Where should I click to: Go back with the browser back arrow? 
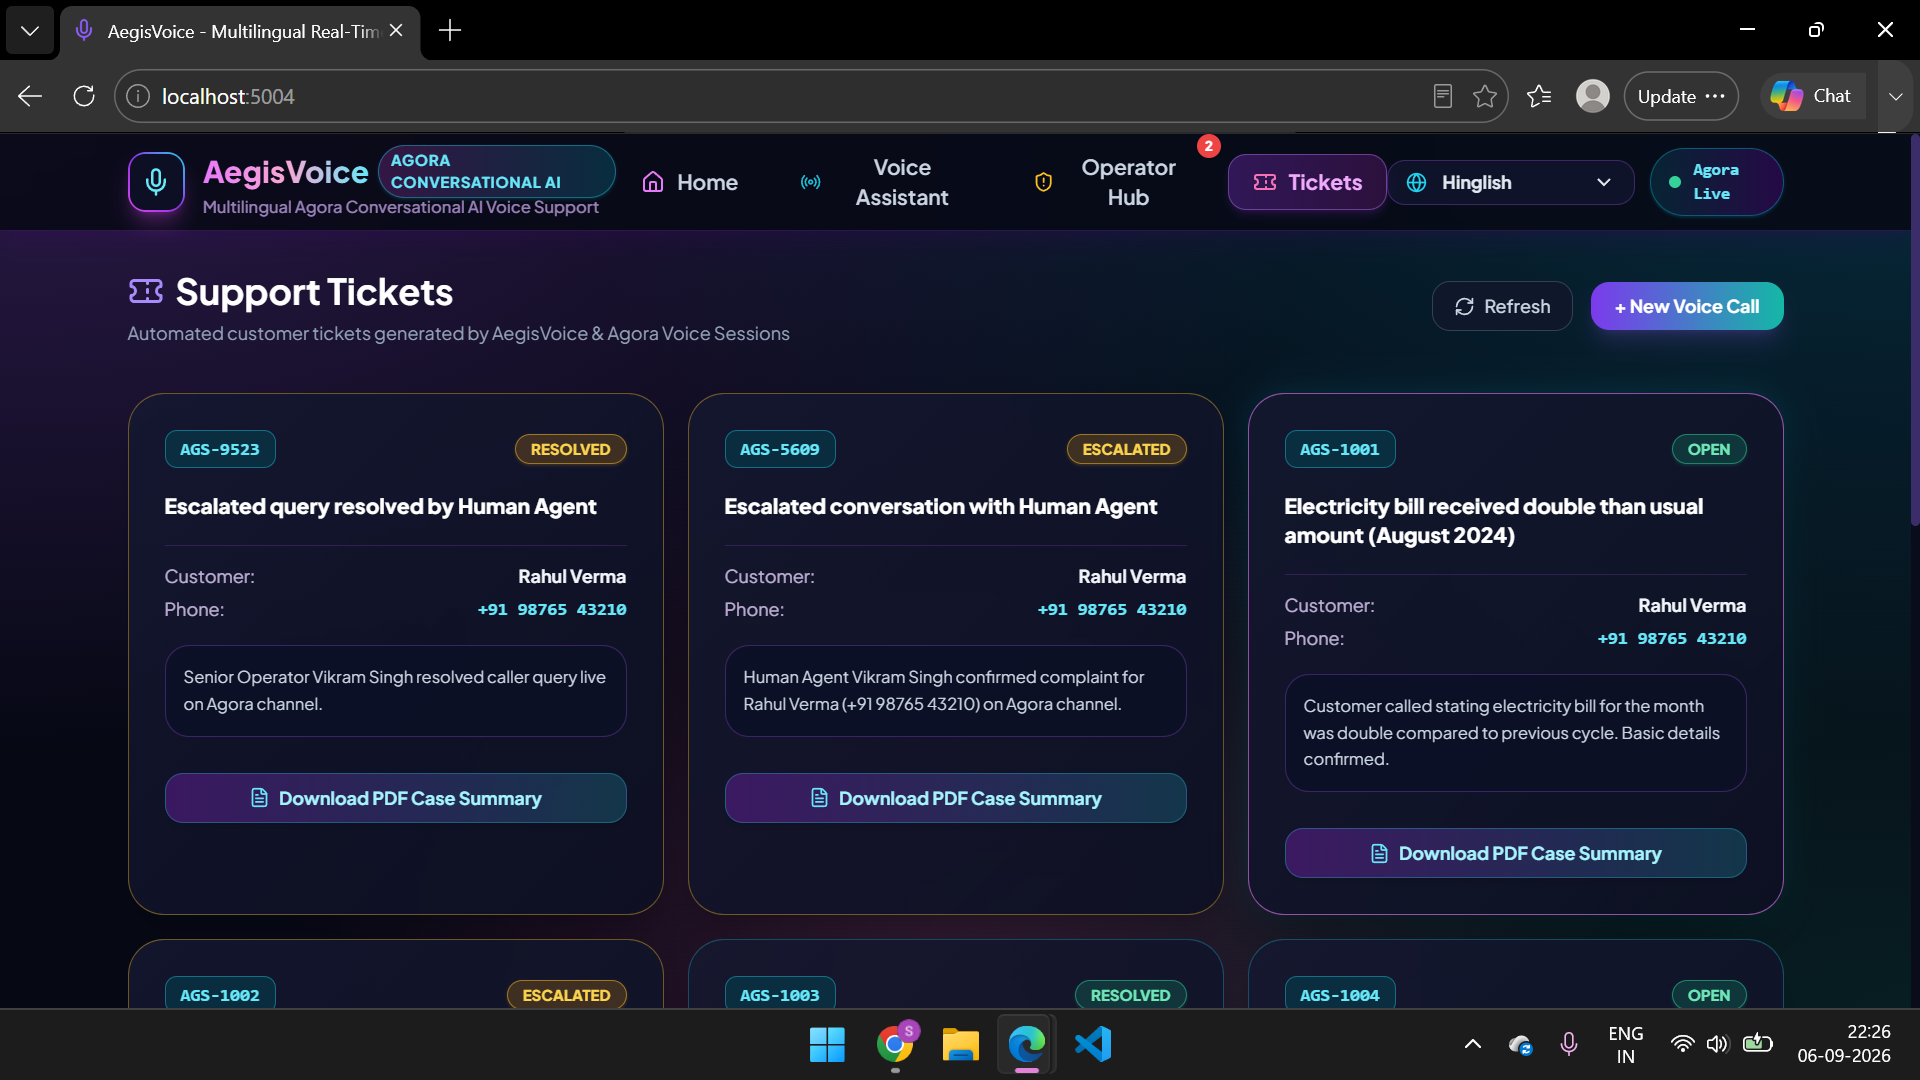pos(30,96)
